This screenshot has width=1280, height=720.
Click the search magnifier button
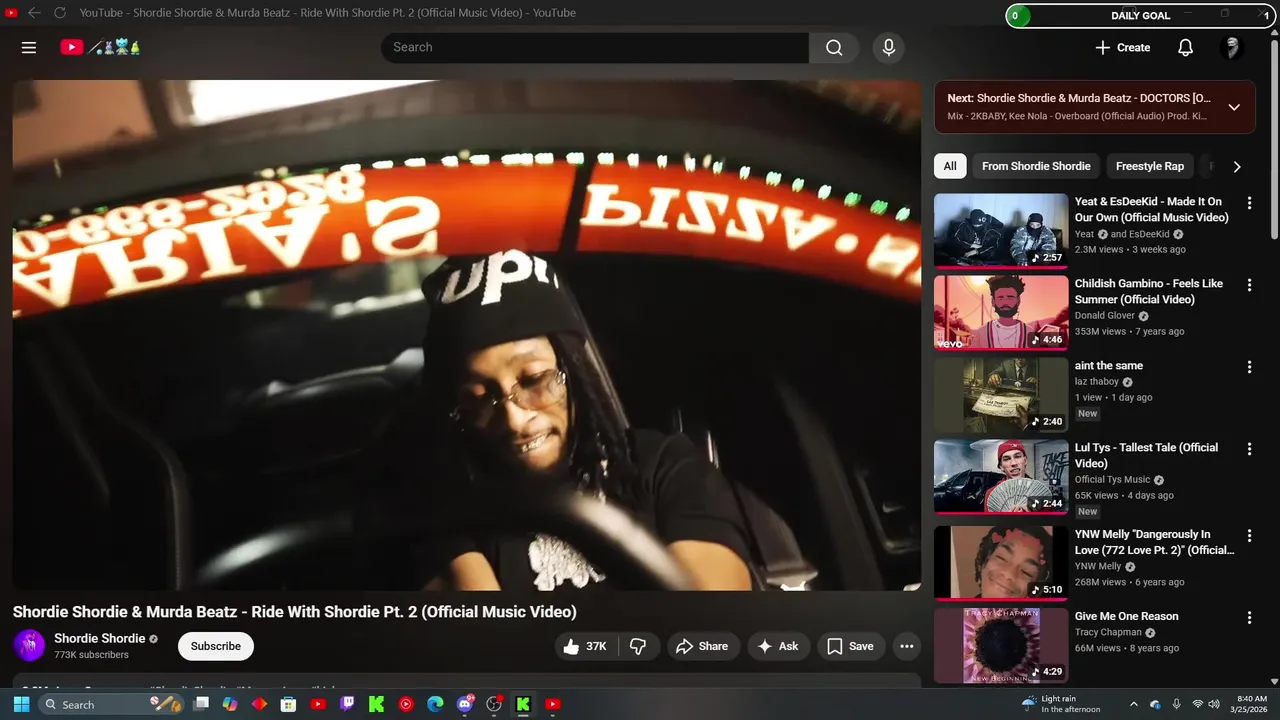834,47
